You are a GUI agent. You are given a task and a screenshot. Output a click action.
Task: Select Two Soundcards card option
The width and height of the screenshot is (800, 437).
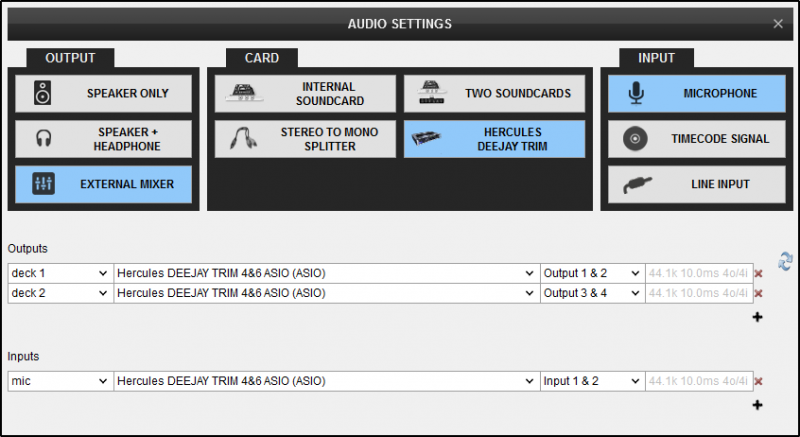tap(494, 93)
